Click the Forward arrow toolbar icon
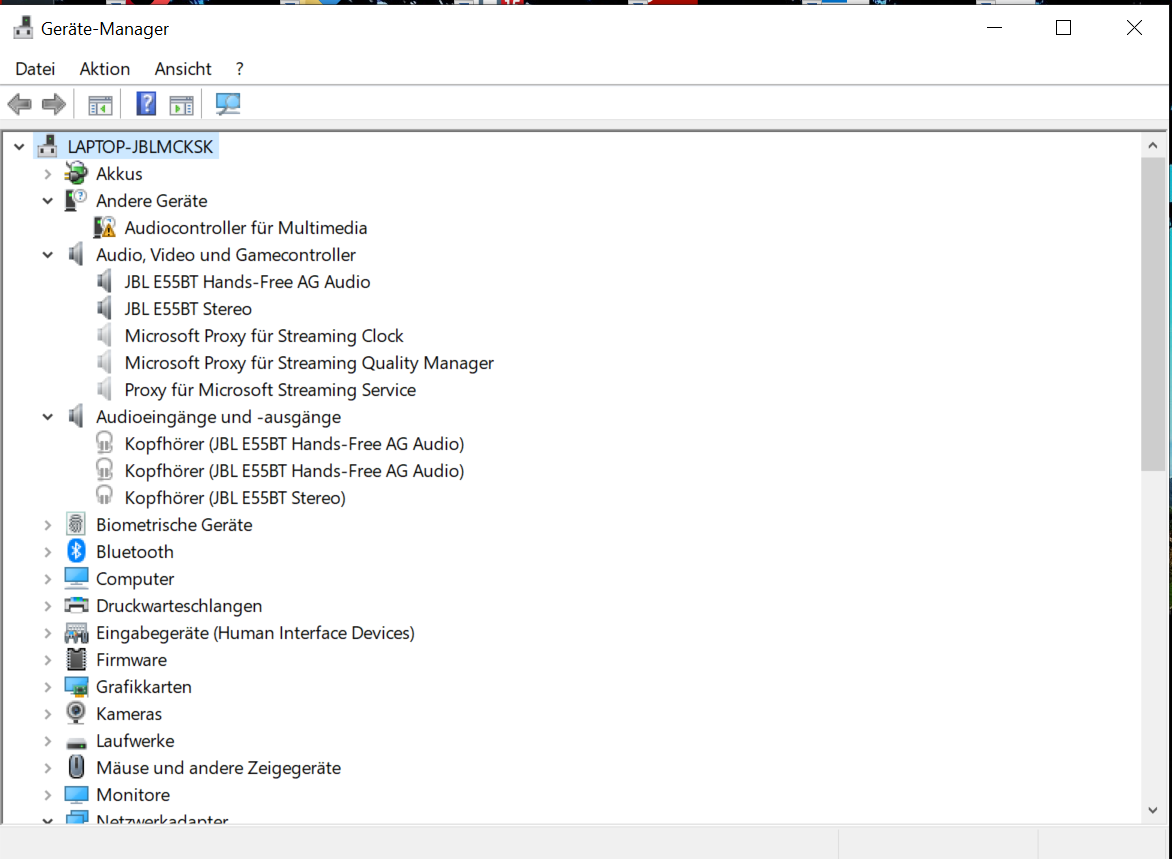1172x859 pixels. 54,104
